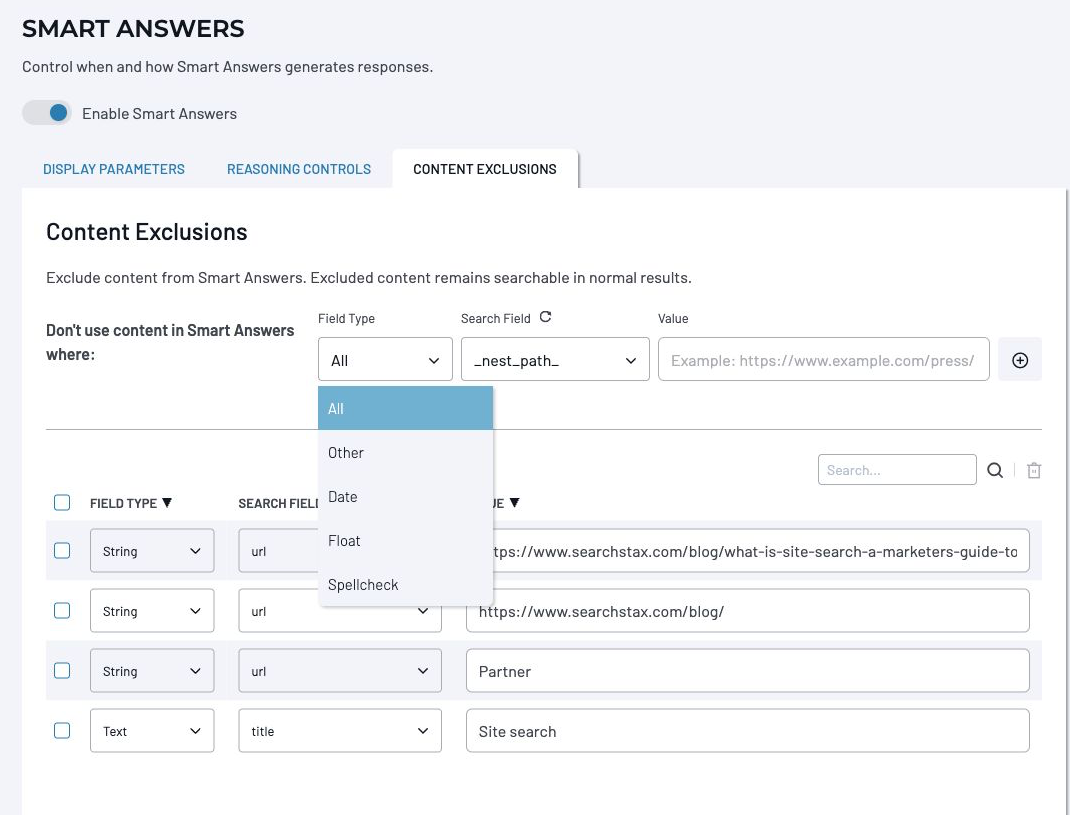This screenshot has width=1070, height=815.
Task: Tick the checkbox for the Site search row
Action: [62, 730]
